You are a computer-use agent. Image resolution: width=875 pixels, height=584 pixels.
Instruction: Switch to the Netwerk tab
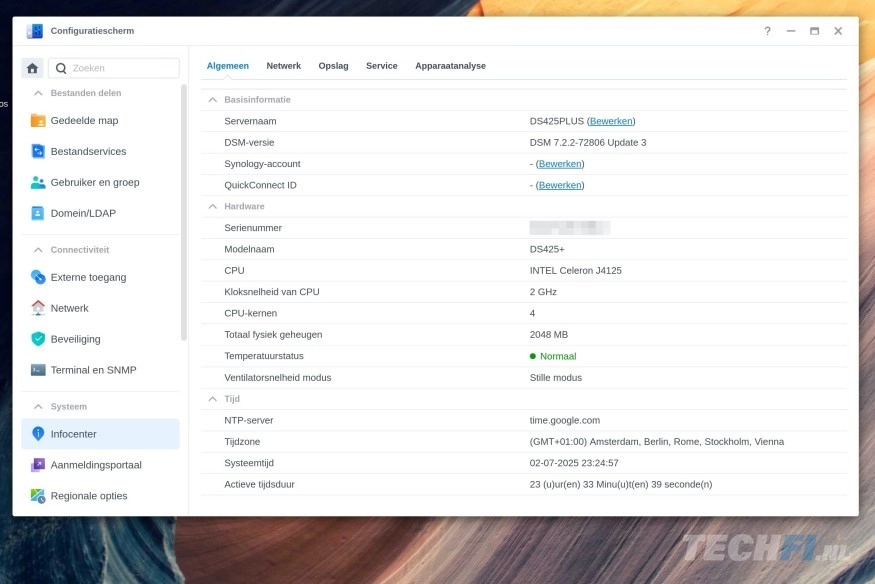point(283,66)
